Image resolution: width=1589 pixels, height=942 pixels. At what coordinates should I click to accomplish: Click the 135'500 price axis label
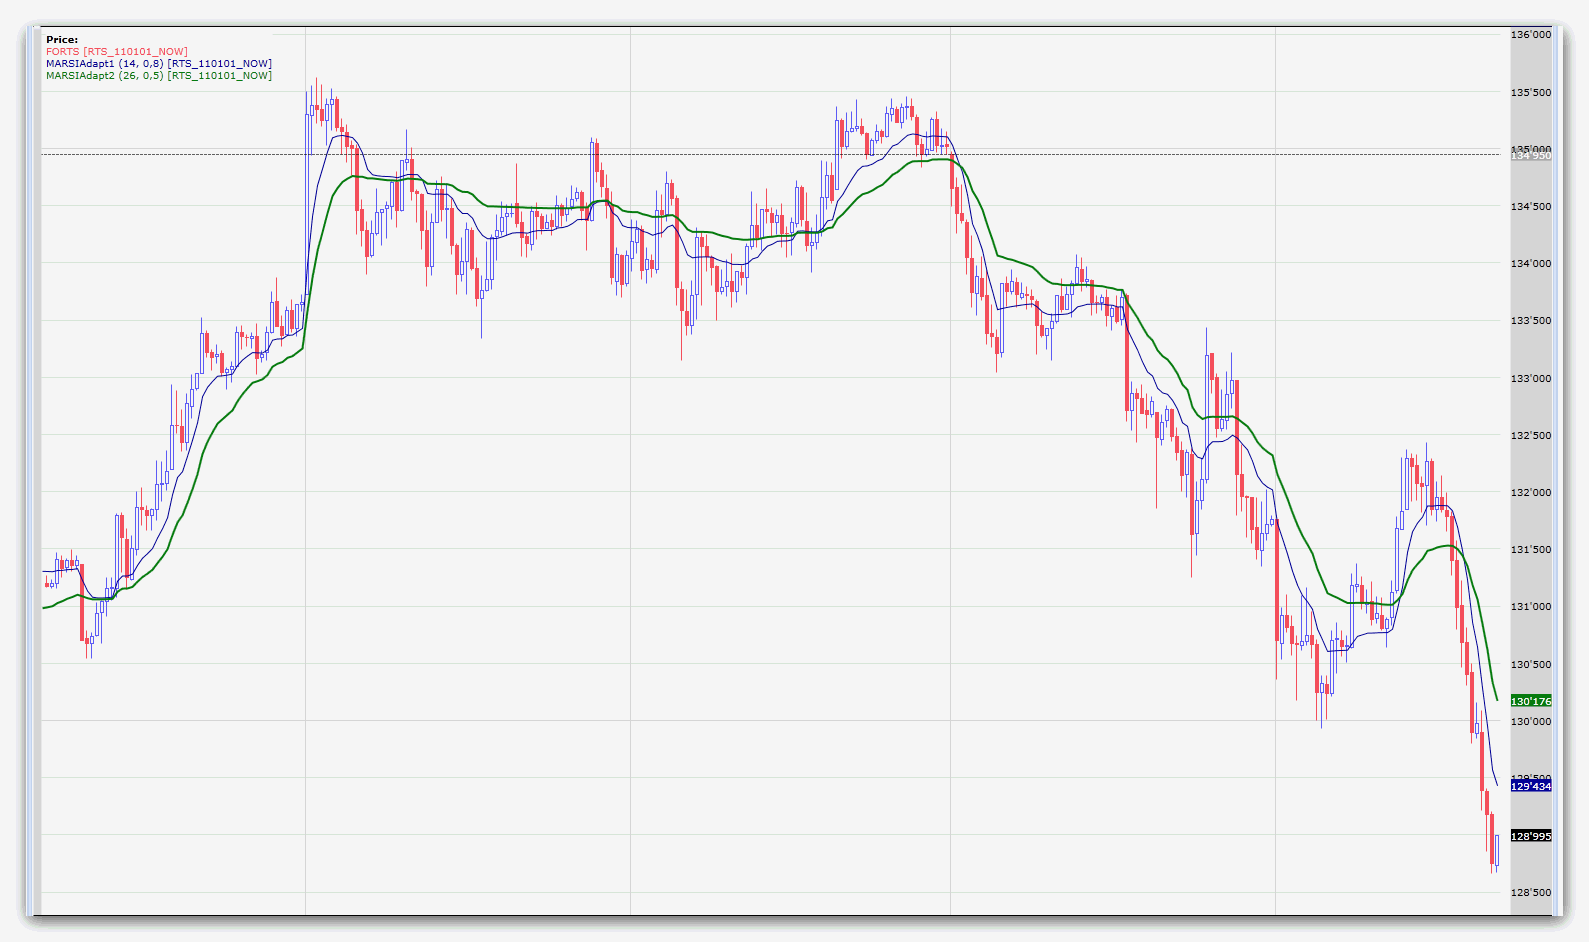coord(1531,93)
